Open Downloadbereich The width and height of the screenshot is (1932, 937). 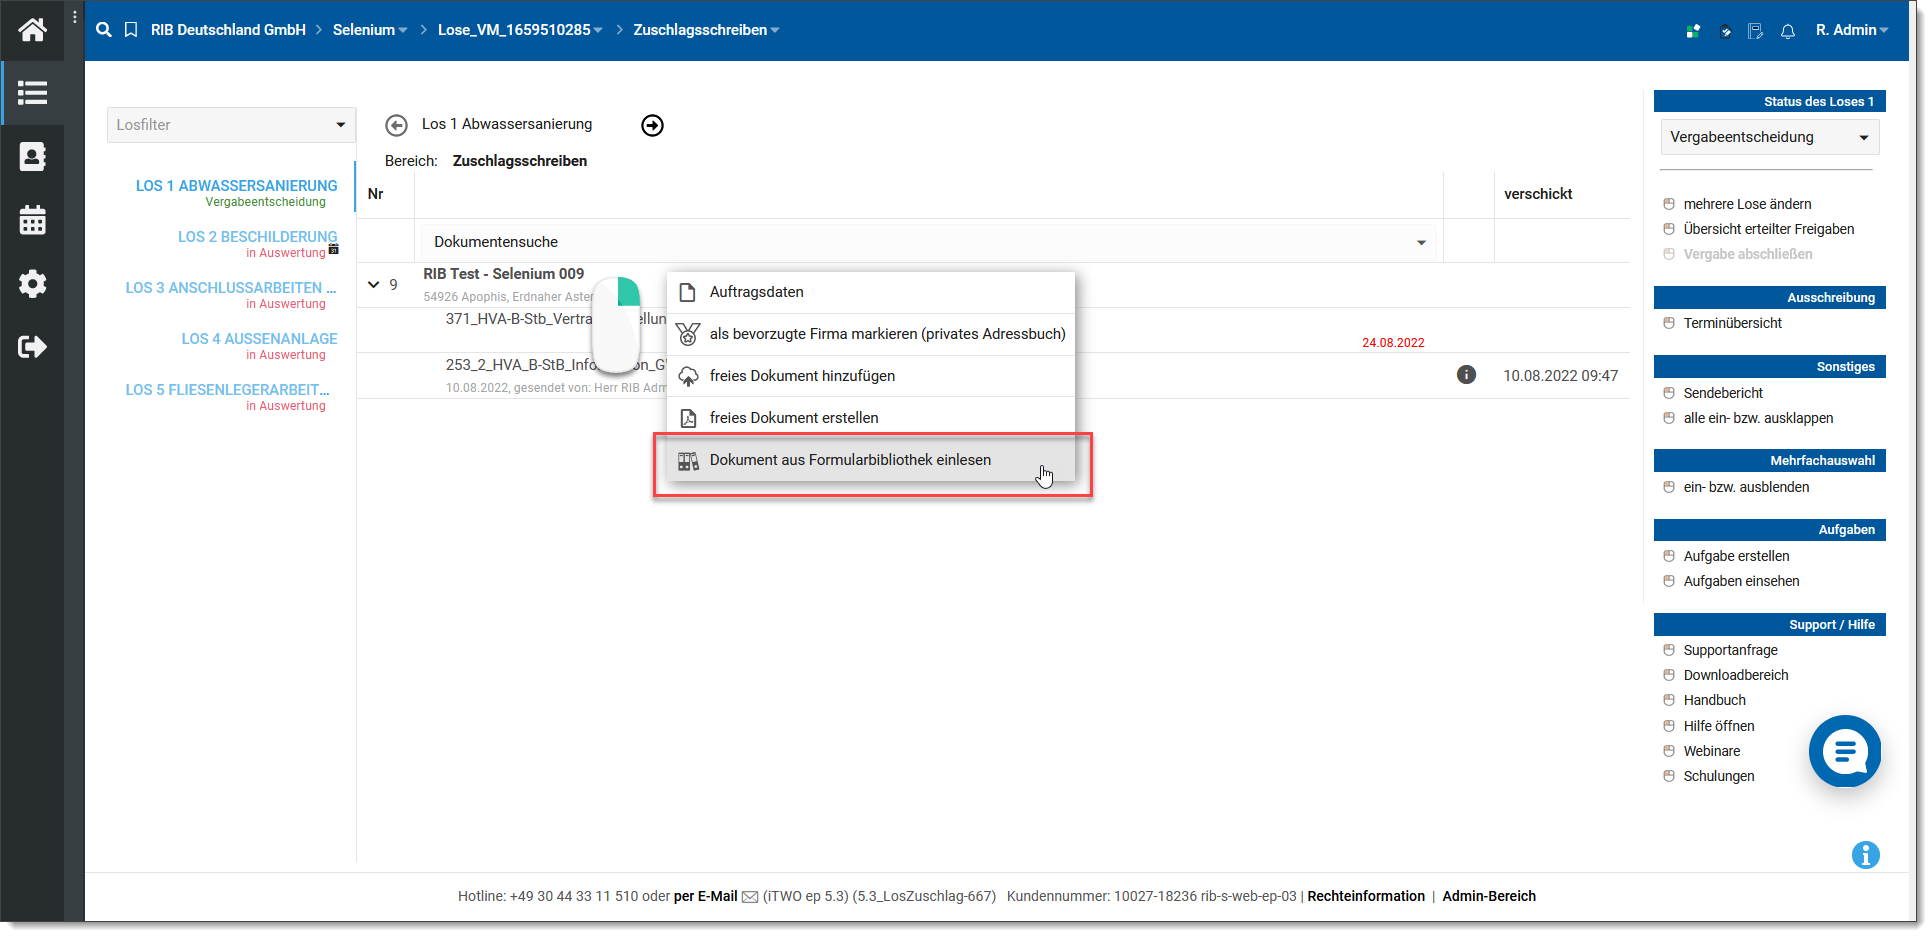pos(1735,675)
